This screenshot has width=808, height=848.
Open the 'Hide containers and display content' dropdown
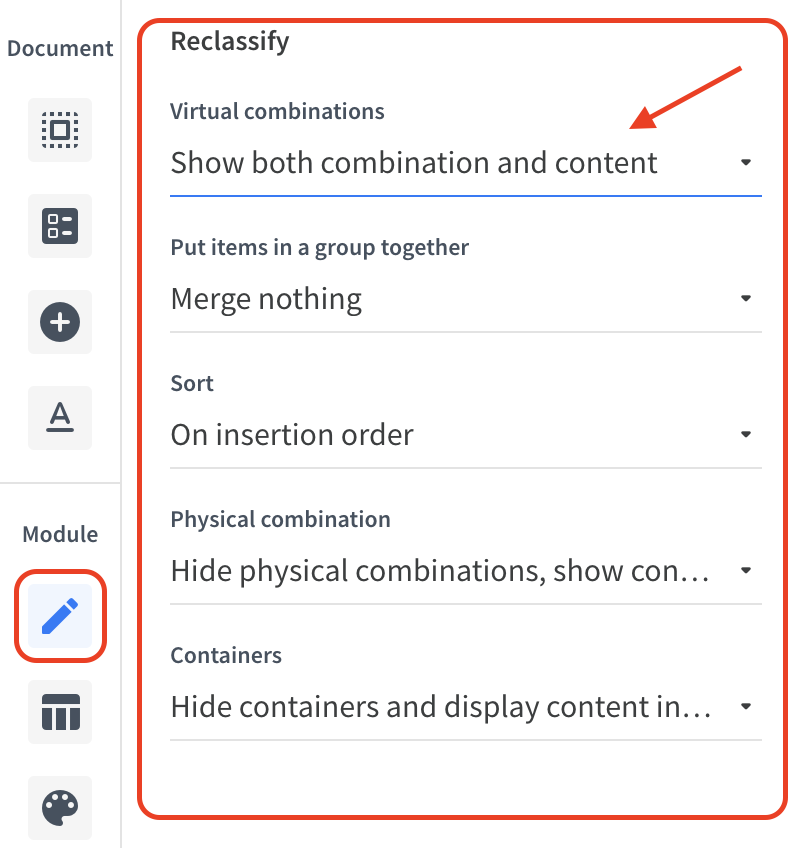point(466,707)
